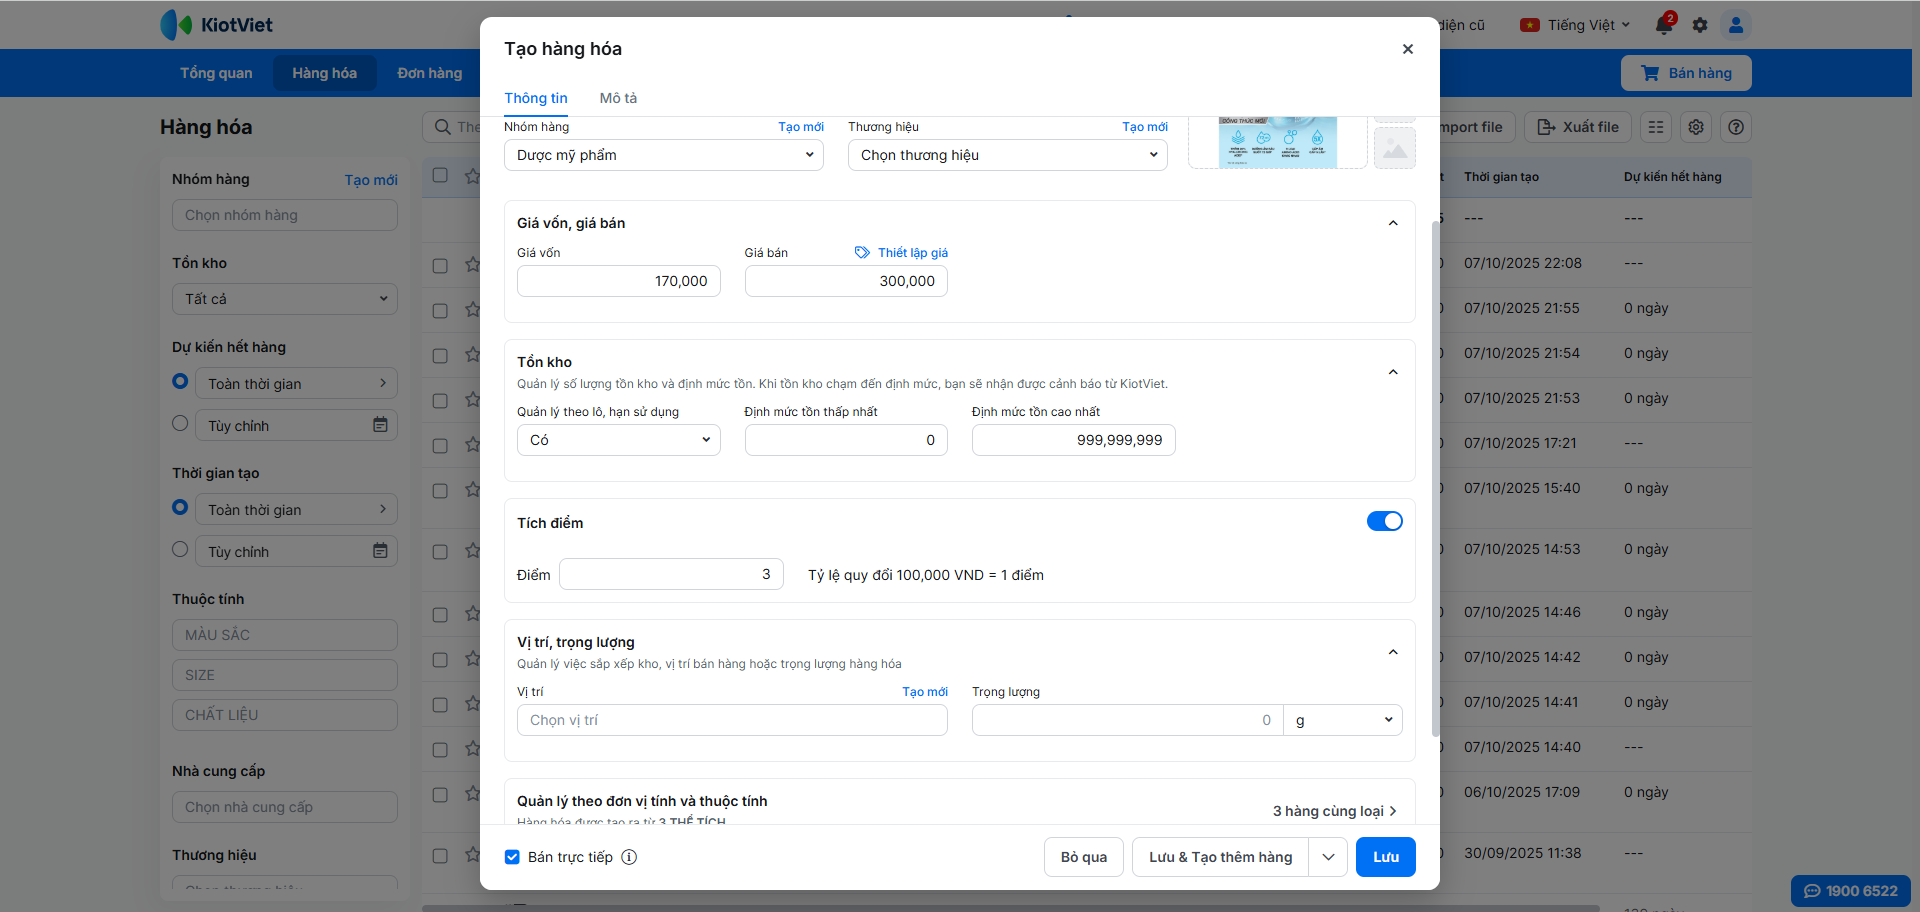Image resolution: width=1920 pixels, height=912 pixels.
Task: Click the user account avatar icon
Action: pyautogui.click(x=1736, y=25)
